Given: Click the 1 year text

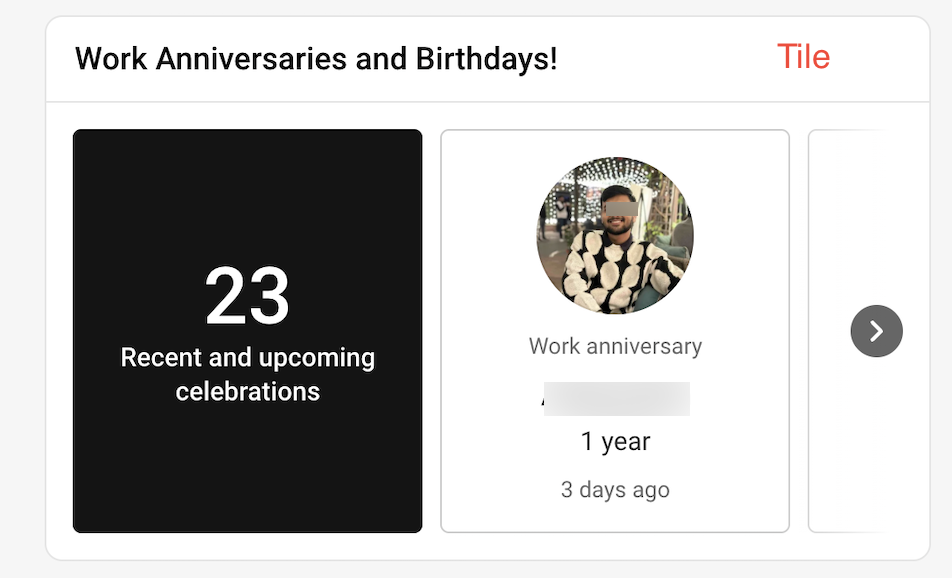Looking at the screenshot, I should pos(615,442).
